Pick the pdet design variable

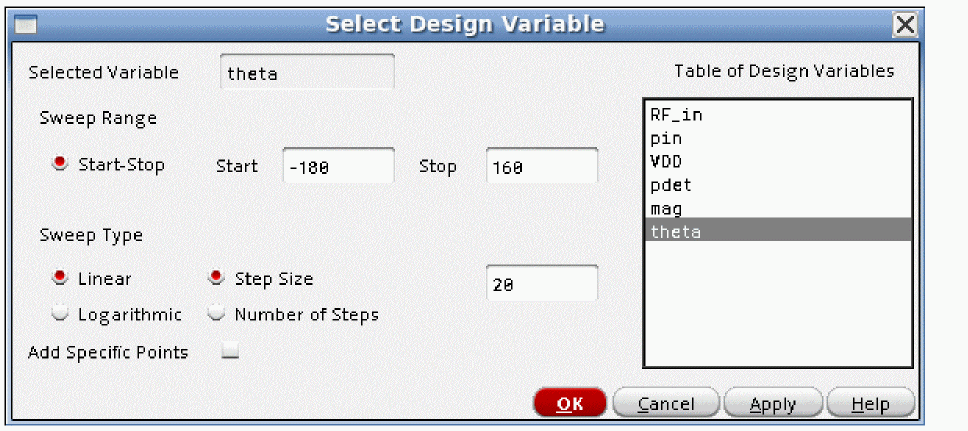(x=670, y=185)
